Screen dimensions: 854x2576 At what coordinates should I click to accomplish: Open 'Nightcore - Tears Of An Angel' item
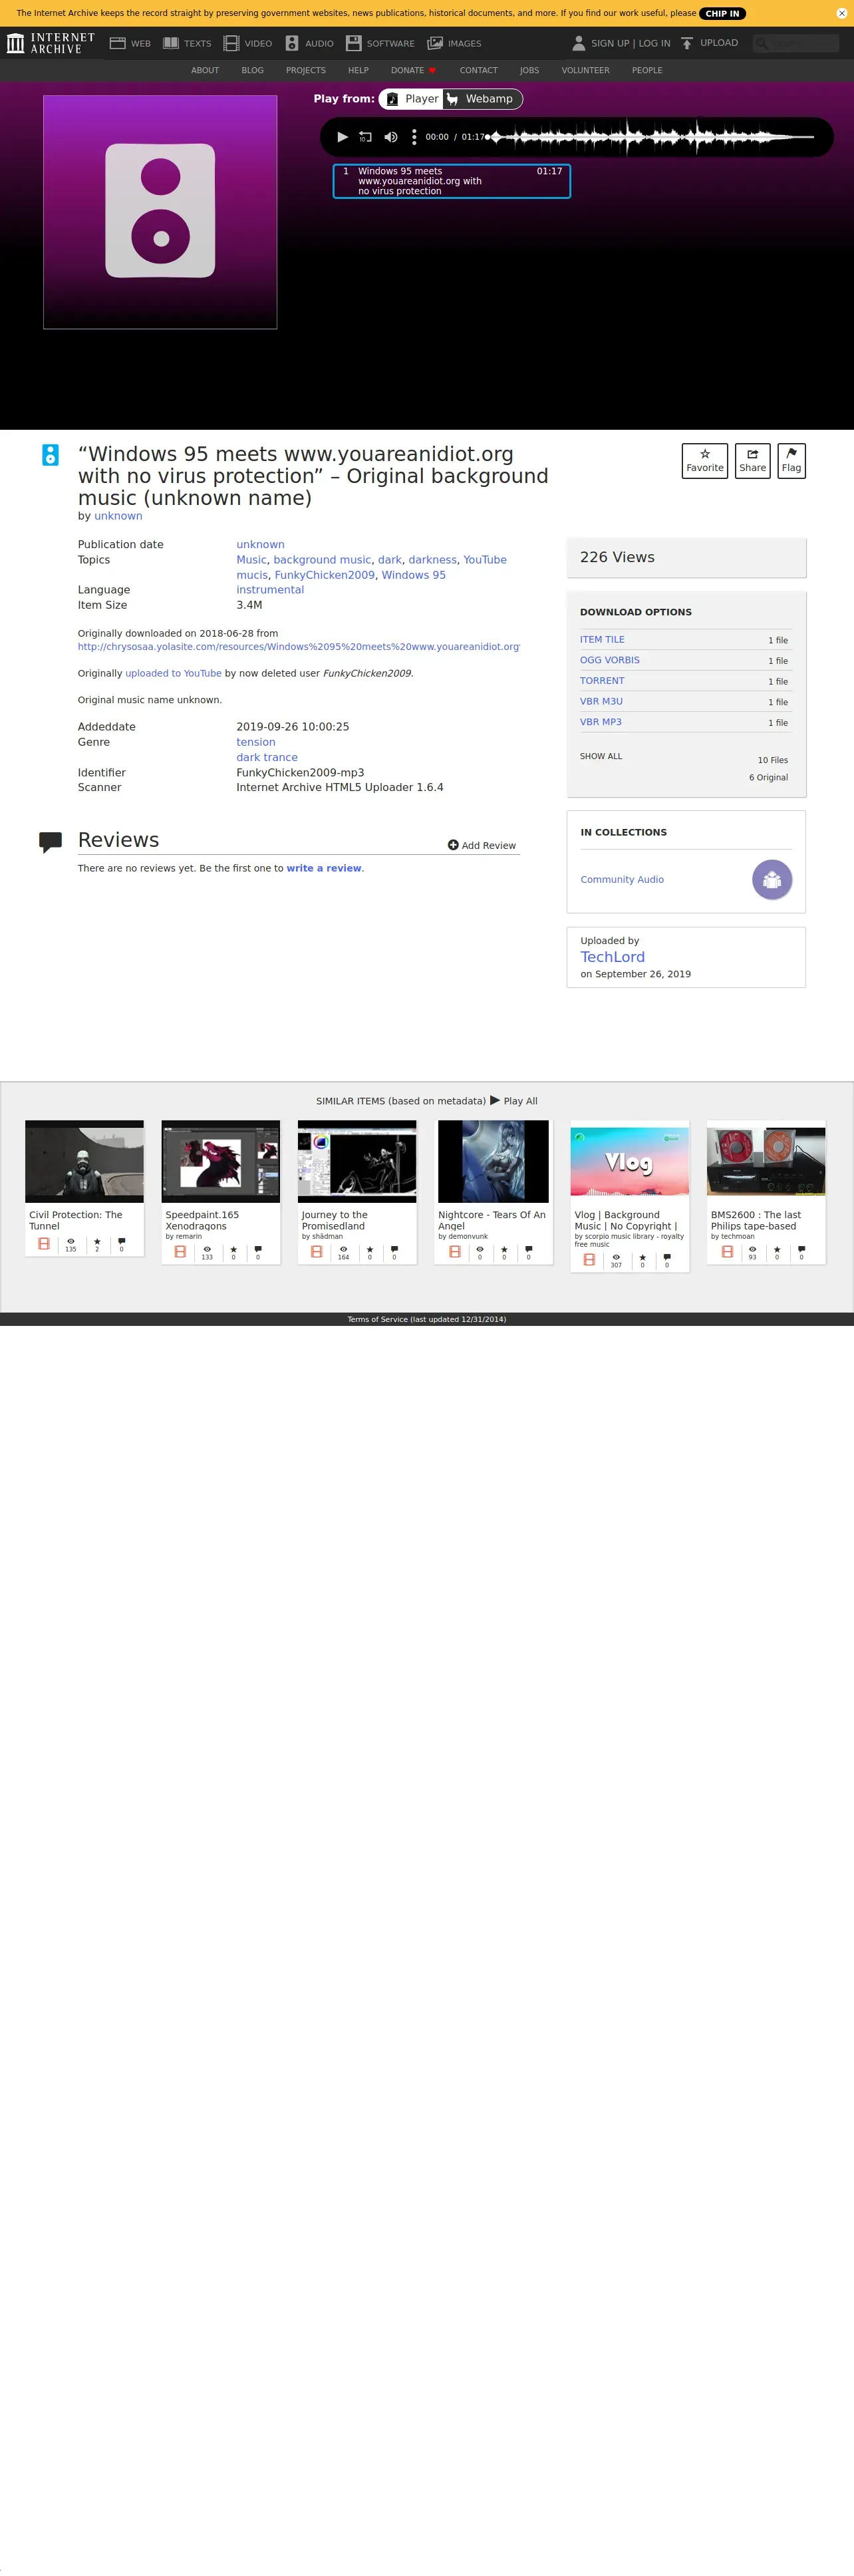pos(493,1192)
